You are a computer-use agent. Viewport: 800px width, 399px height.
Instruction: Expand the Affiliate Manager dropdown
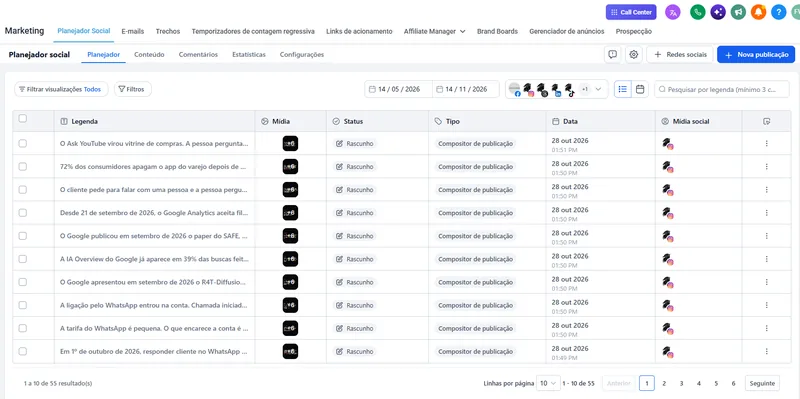(x=434, y=31)
